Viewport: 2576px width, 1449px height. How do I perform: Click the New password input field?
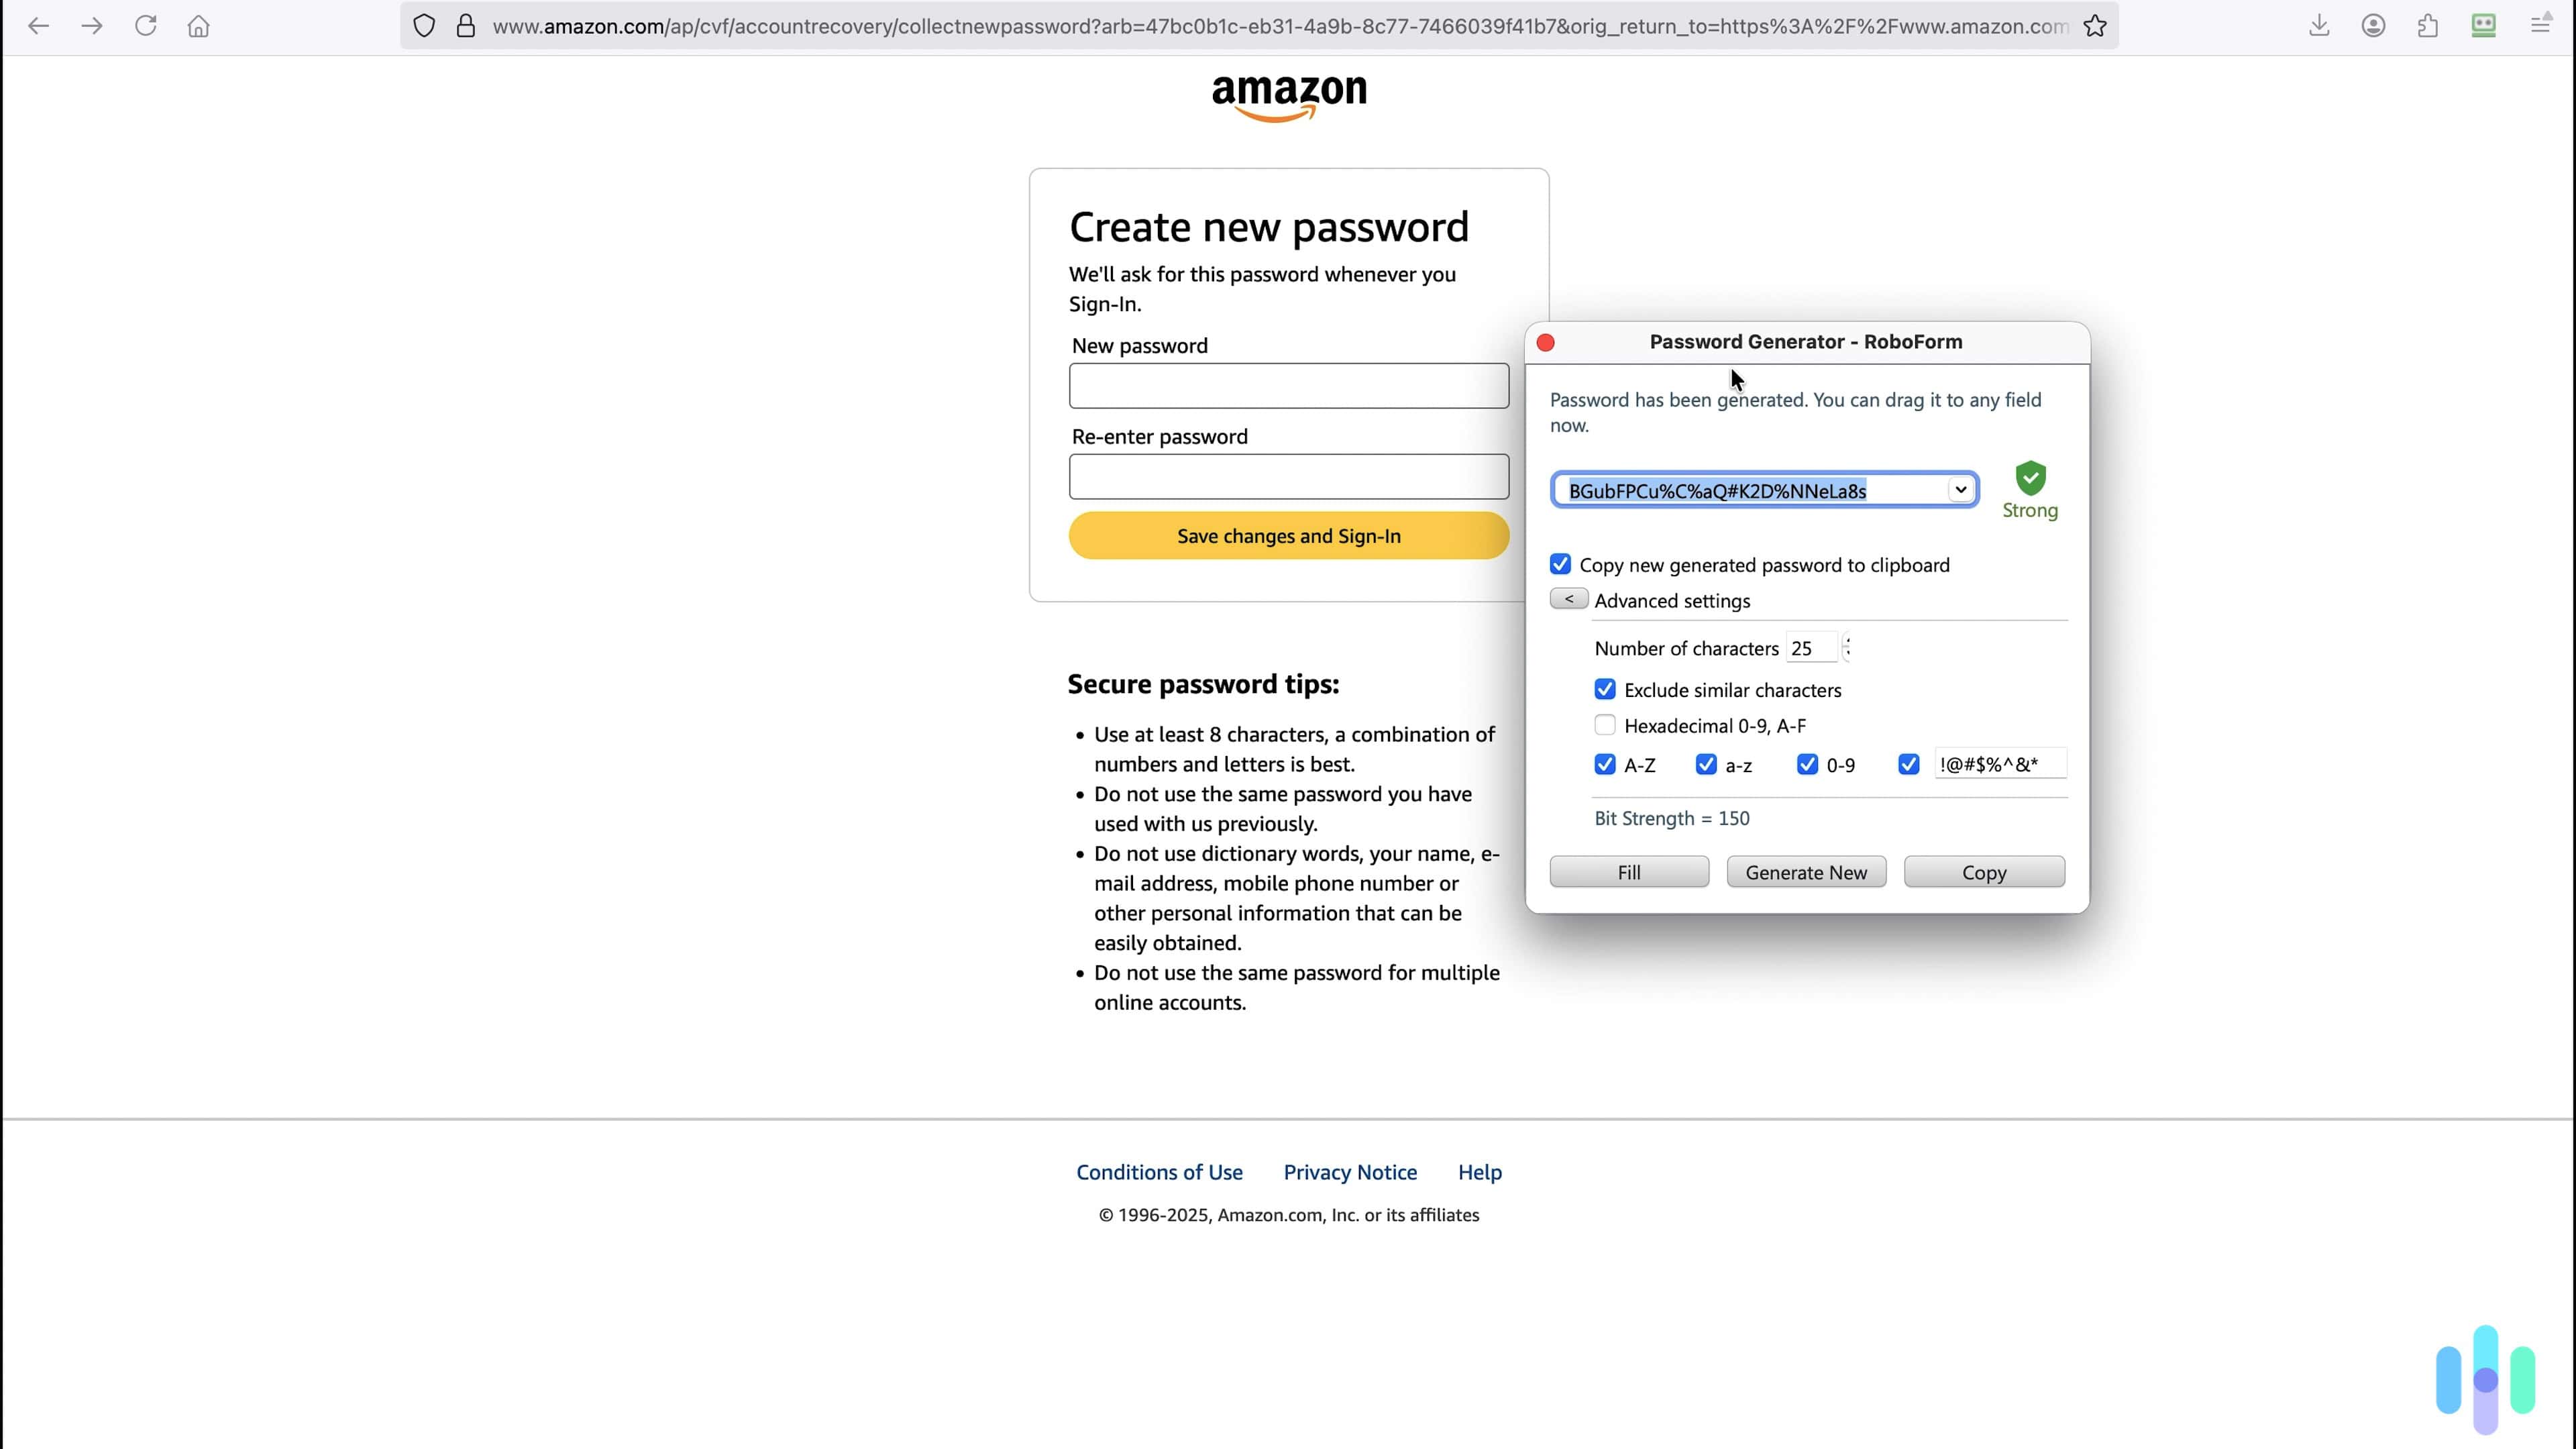tap(1288, 386)
